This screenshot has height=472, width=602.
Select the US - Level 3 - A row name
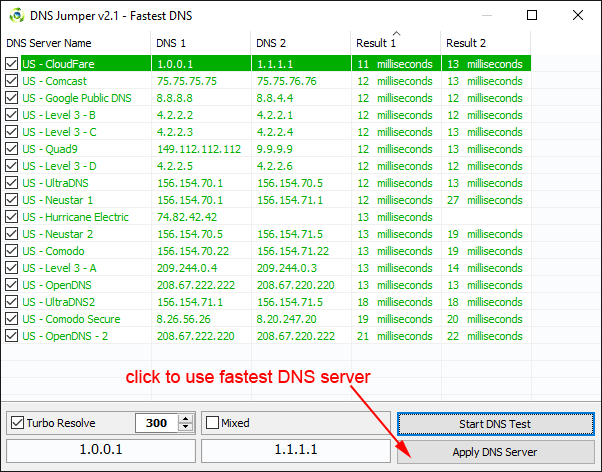[x=59, y=268]
